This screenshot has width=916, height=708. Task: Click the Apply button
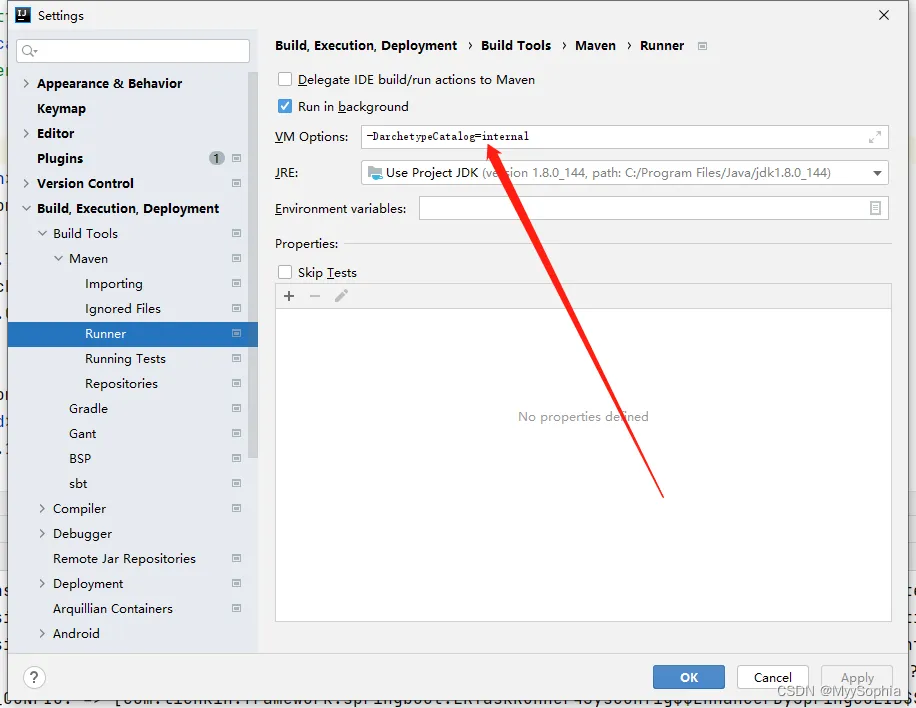pos(857,678)
